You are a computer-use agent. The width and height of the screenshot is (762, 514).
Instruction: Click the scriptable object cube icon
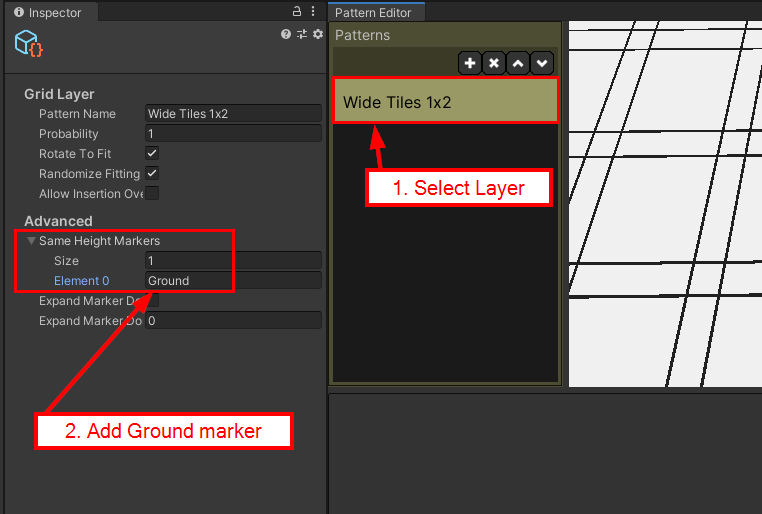pos(29,43)
